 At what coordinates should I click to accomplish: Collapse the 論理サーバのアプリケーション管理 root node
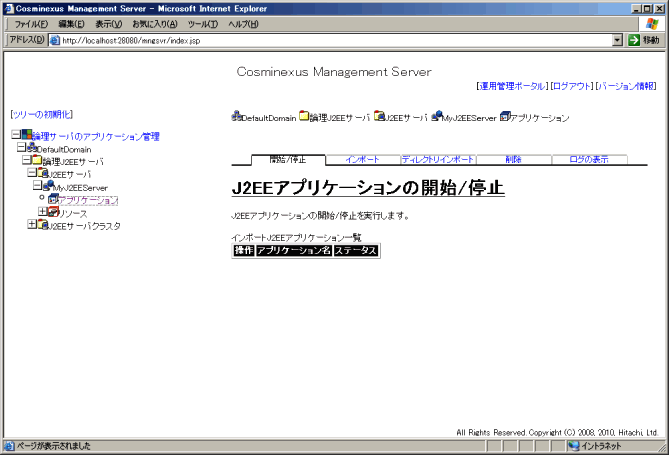16,135
